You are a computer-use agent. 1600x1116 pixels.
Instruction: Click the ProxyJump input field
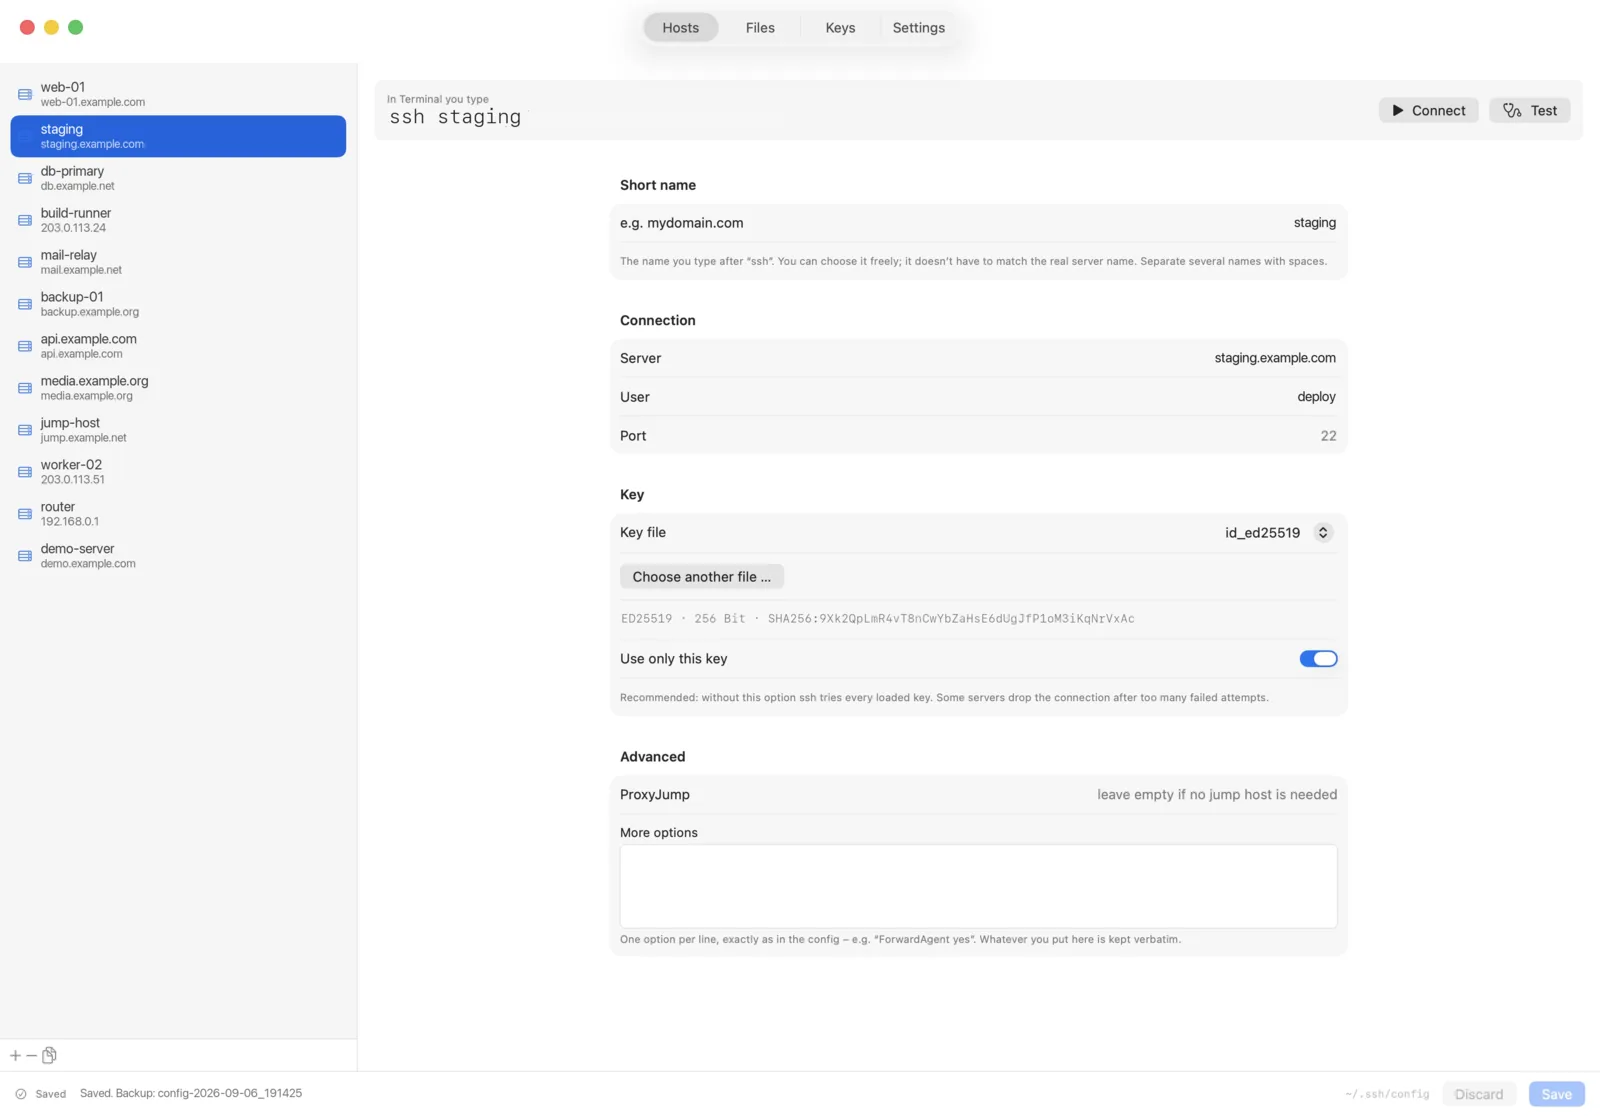tap(978, 795)
